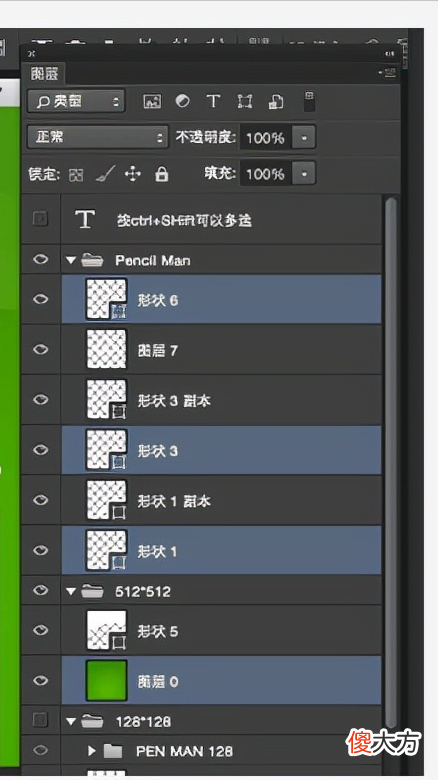438x780 pixels.
Task: Hide the Pencil Man group
Action: [40, 259]
